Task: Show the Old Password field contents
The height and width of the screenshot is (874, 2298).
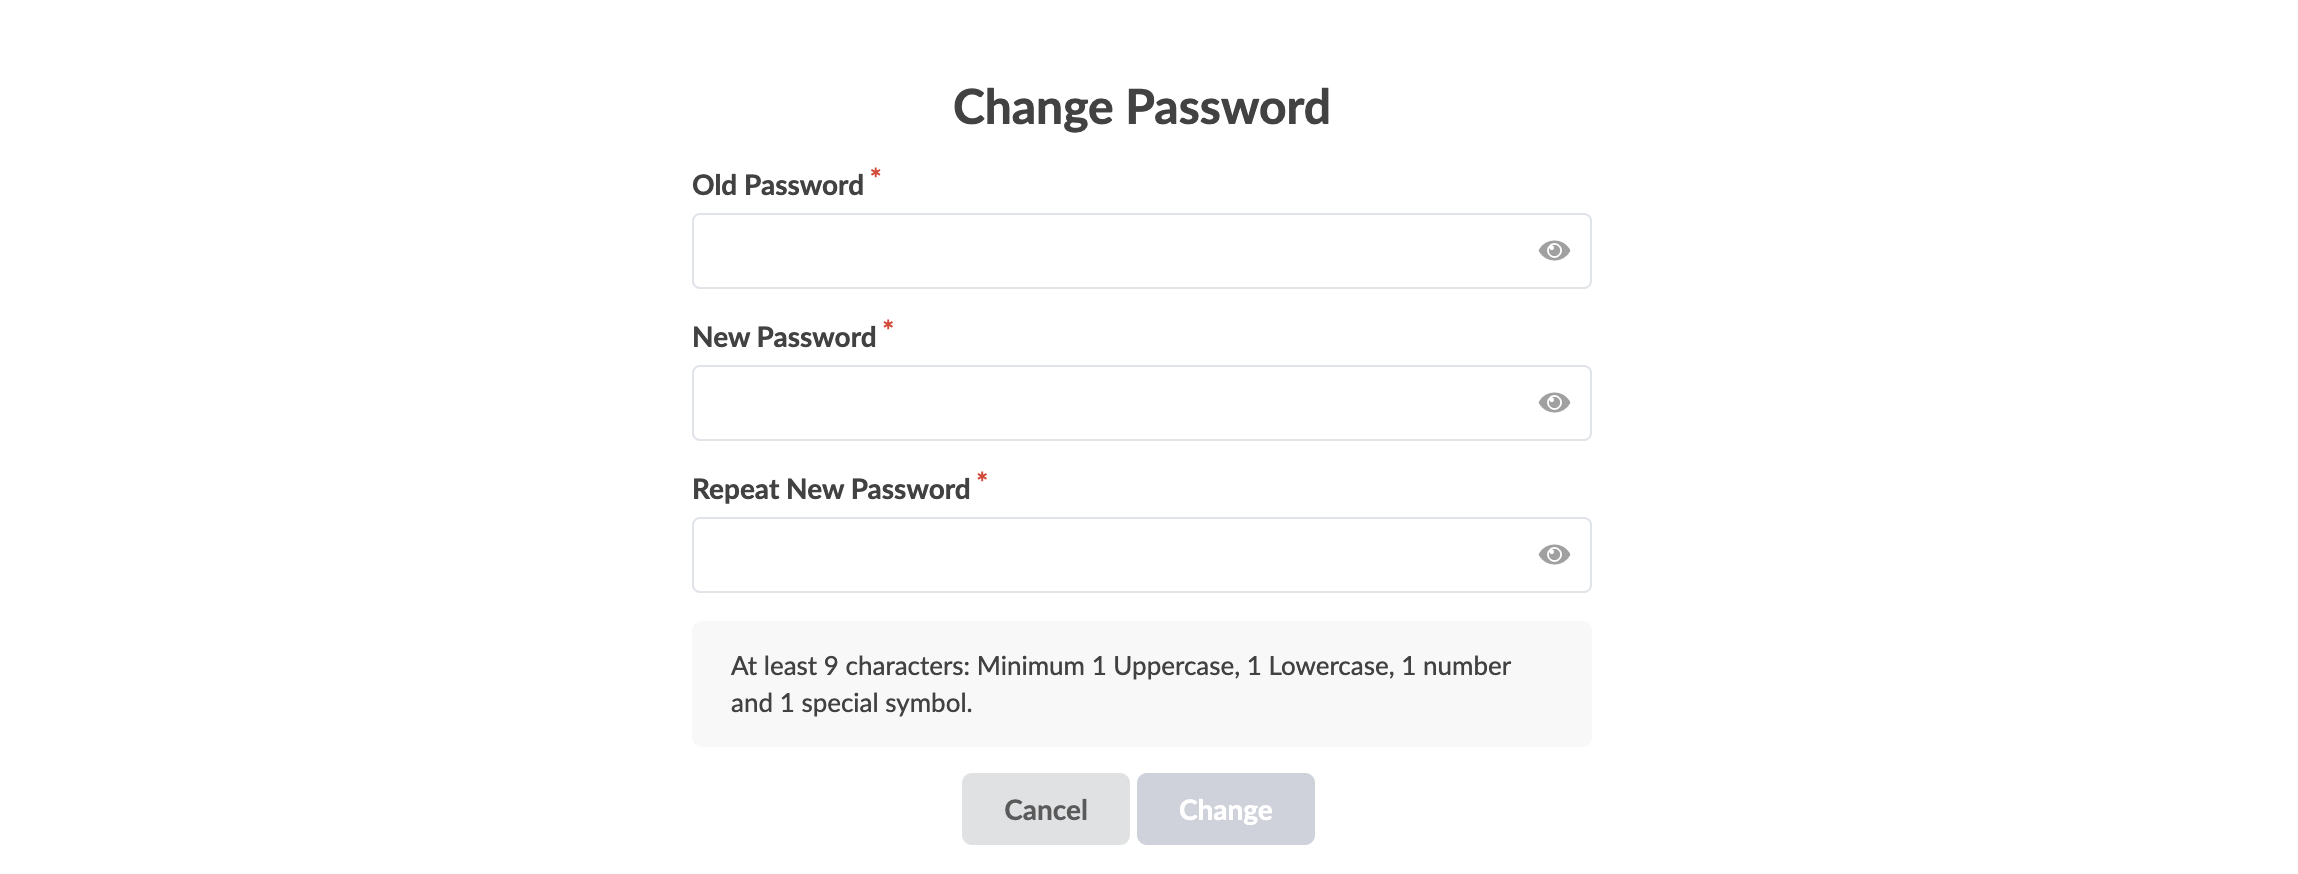Action: [x=1553, y=251]
